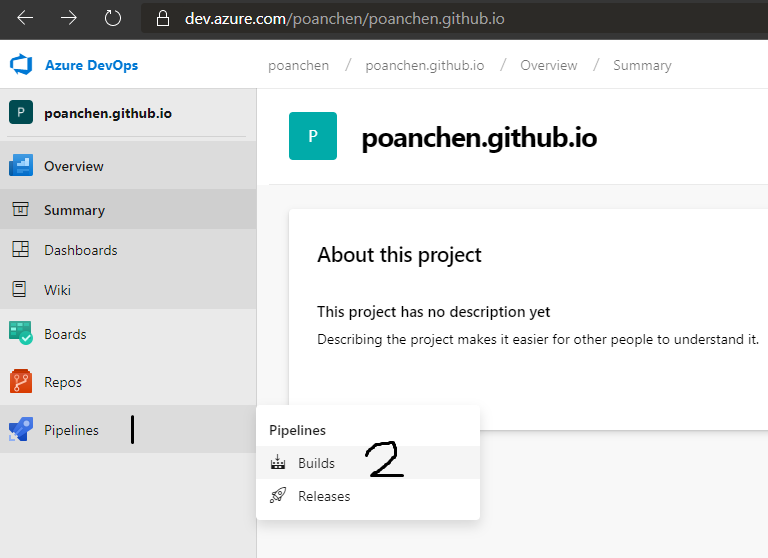Click the Dashboards grid icon
The height and width of the screenshot is (558, 768).
point(21,249)
